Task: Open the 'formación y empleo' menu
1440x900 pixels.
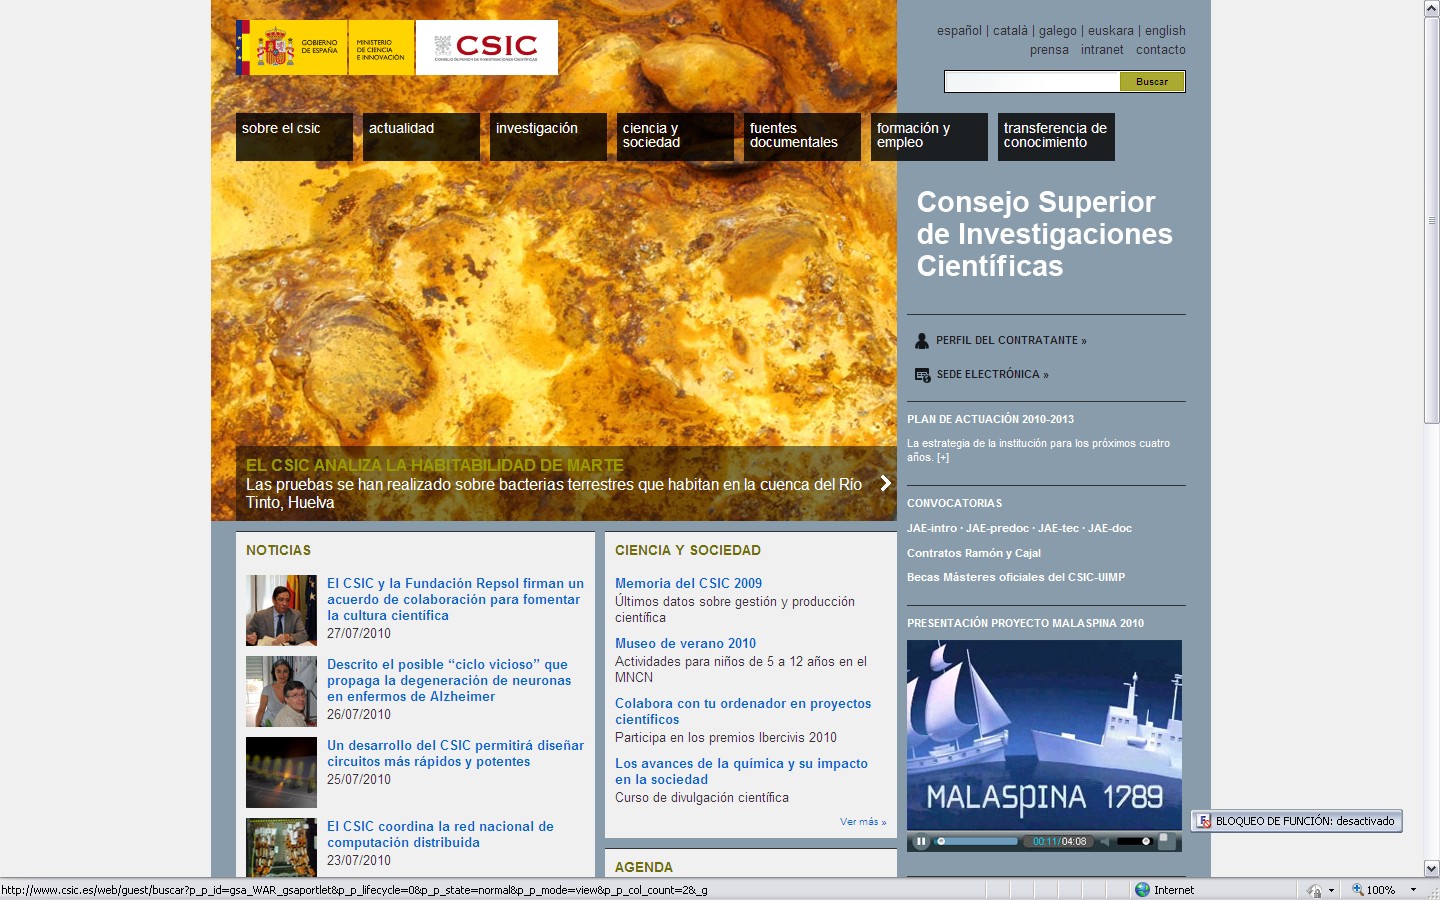Action: tap(929, 137)
